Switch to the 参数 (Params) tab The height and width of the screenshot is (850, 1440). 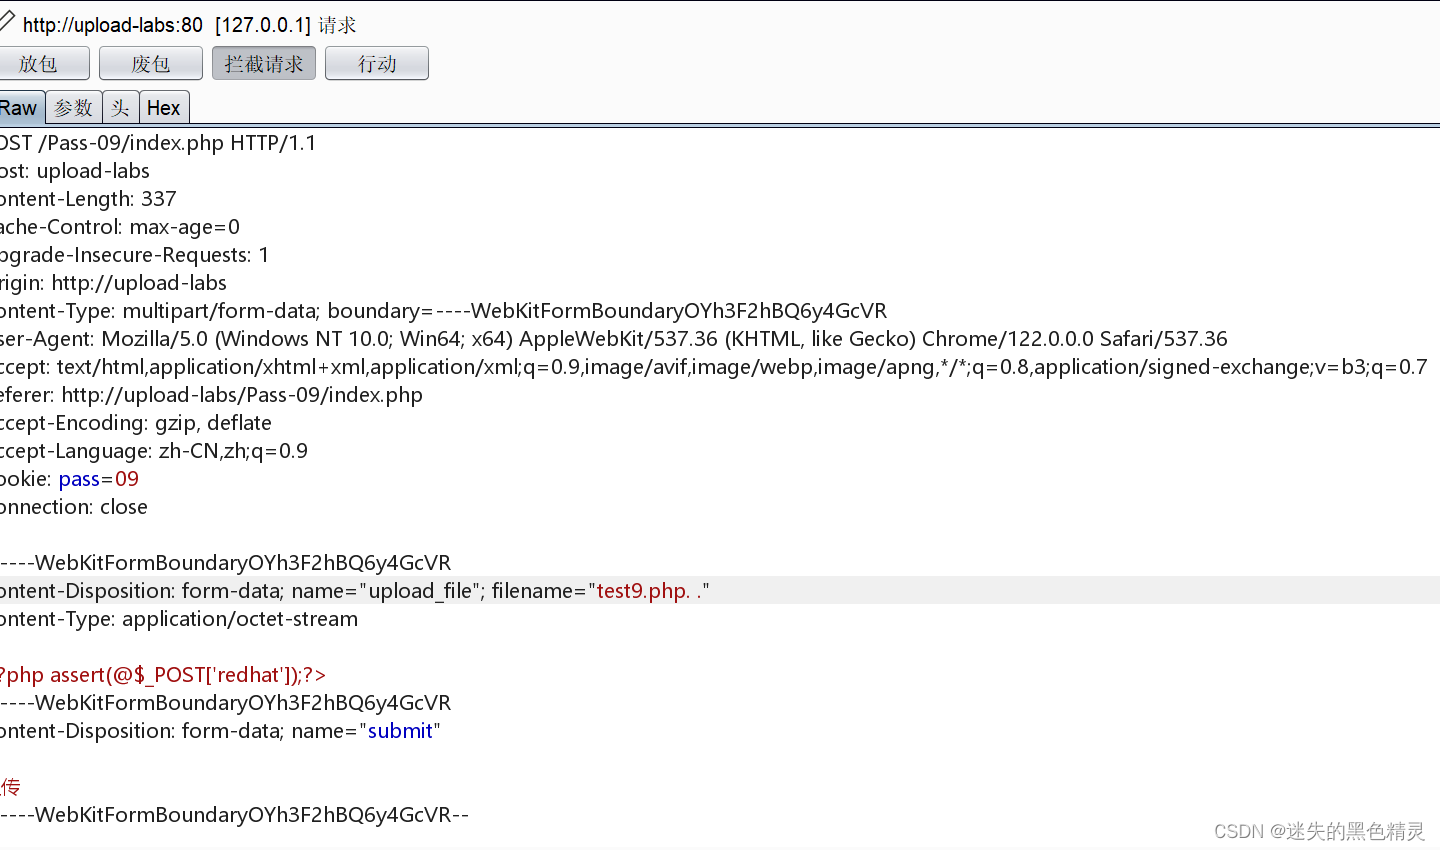73,107
